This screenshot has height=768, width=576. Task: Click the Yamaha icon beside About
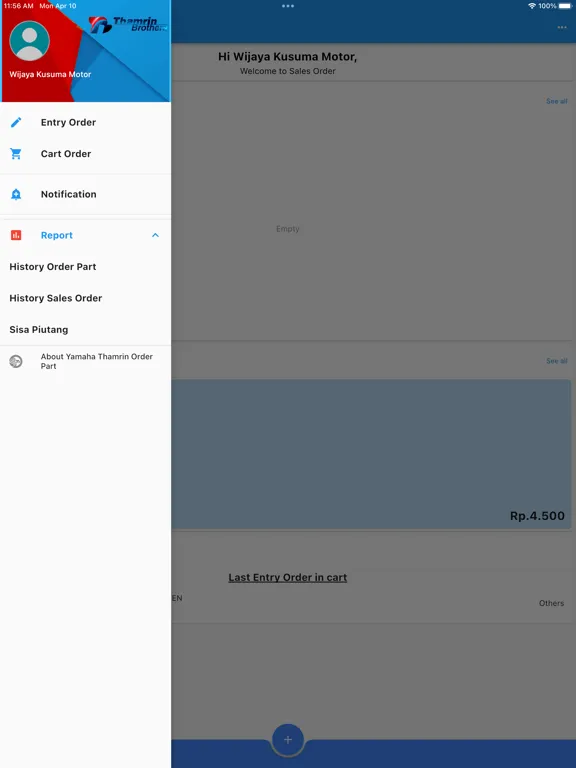point(16,361)
